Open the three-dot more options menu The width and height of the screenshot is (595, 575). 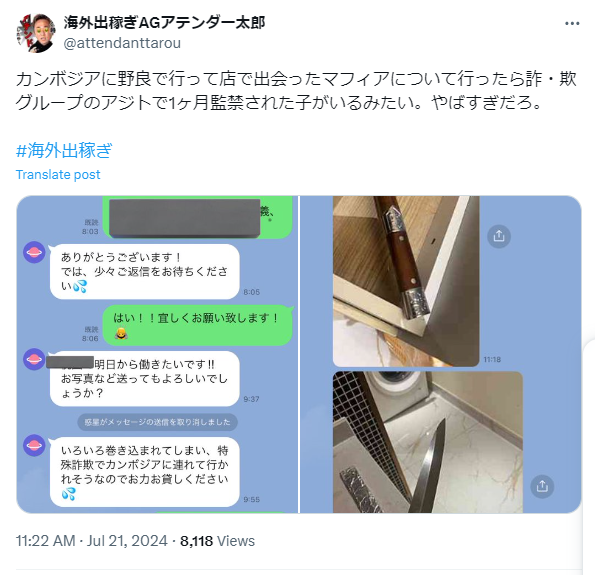[572, 24]
